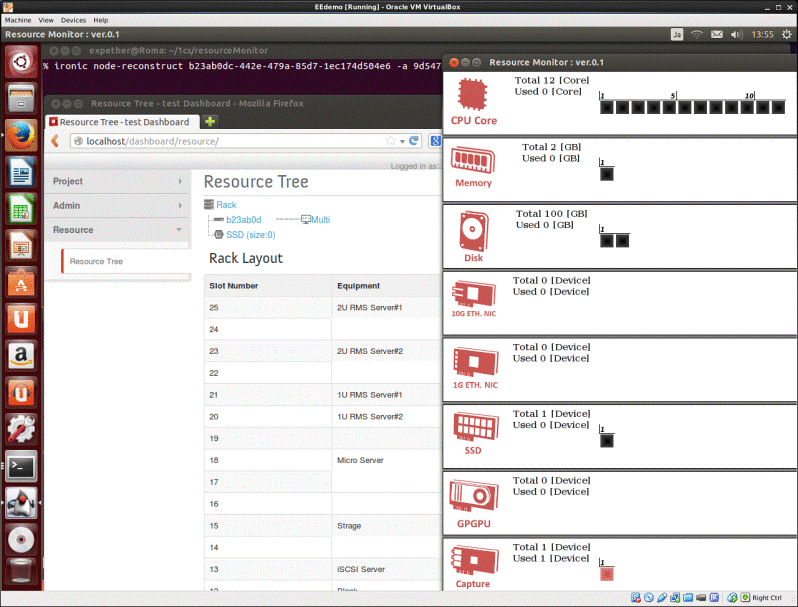This screenshot has height=607, width=798.
Task: Click the red used Capture device slot
Action: pos(606,574)
